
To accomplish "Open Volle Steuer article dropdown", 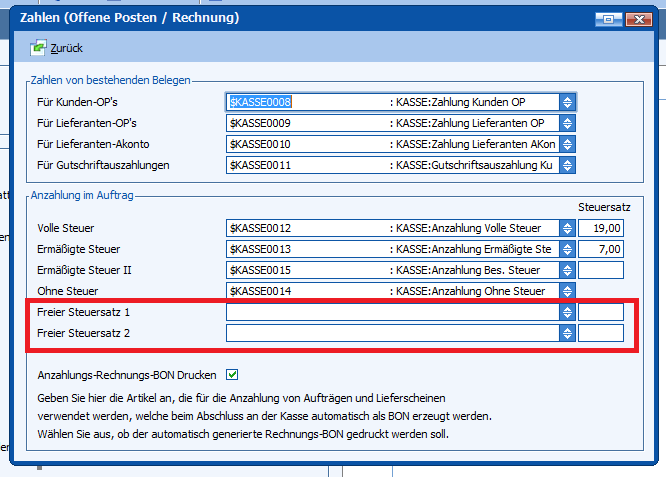I will 567,228.
